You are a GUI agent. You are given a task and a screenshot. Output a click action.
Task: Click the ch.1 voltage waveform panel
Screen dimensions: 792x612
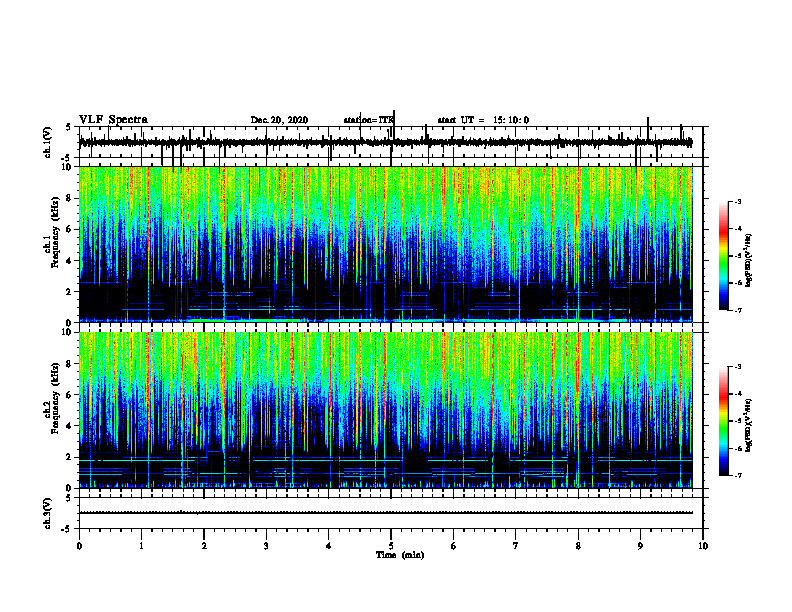click(x=391, y=142)
